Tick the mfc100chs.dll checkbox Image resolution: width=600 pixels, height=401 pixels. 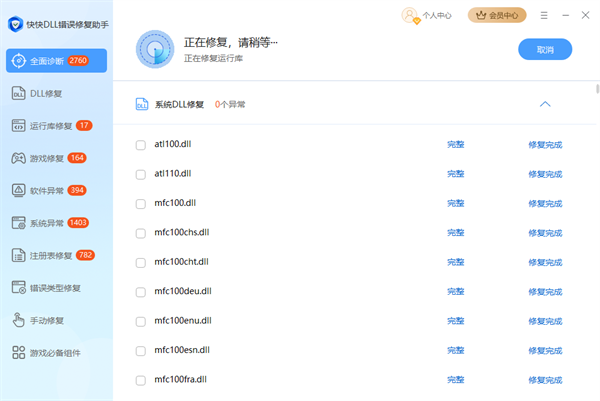tap(141, 233)
